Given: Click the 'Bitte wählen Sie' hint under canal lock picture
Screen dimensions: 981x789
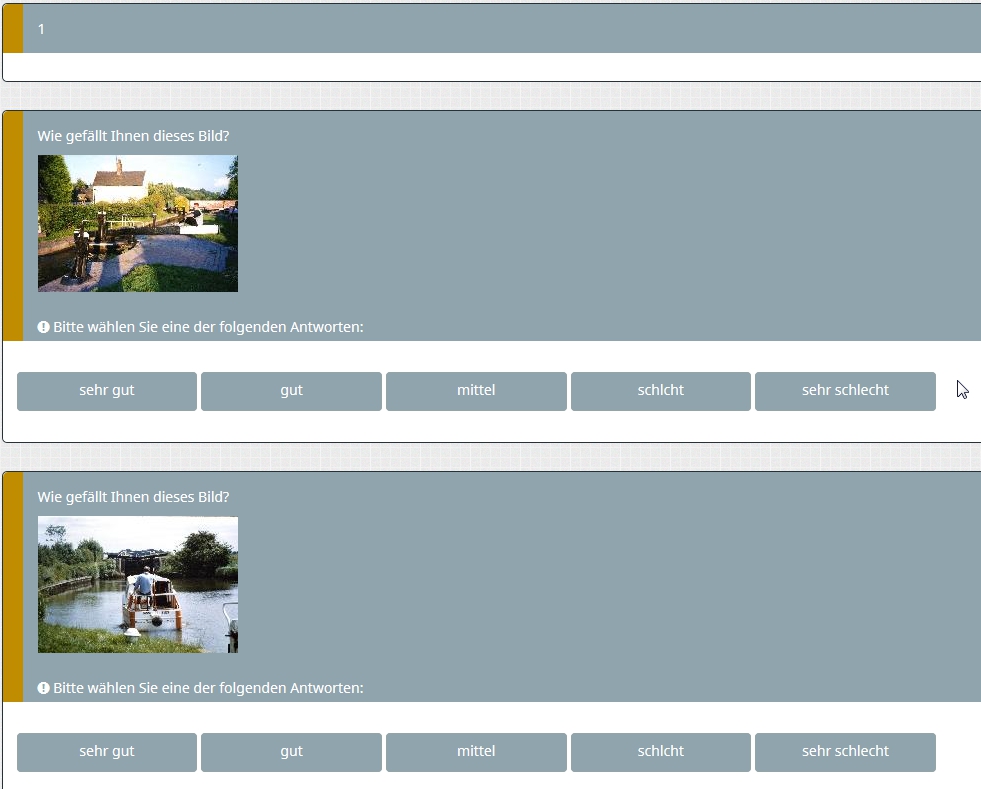Looking at the screenshot, I should (208, 327).
